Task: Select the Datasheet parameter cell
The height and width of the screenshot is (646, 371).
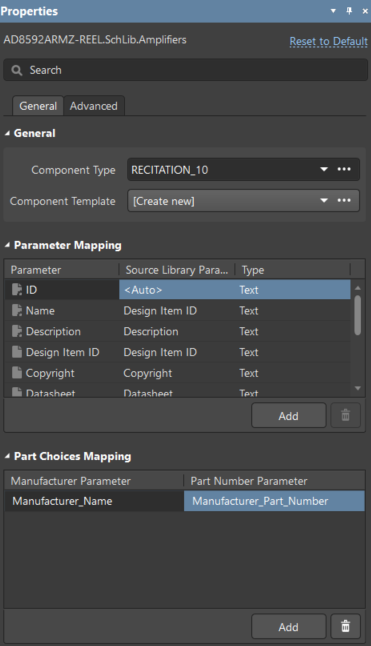Action: pyautogui.click(x=62, y=392)
